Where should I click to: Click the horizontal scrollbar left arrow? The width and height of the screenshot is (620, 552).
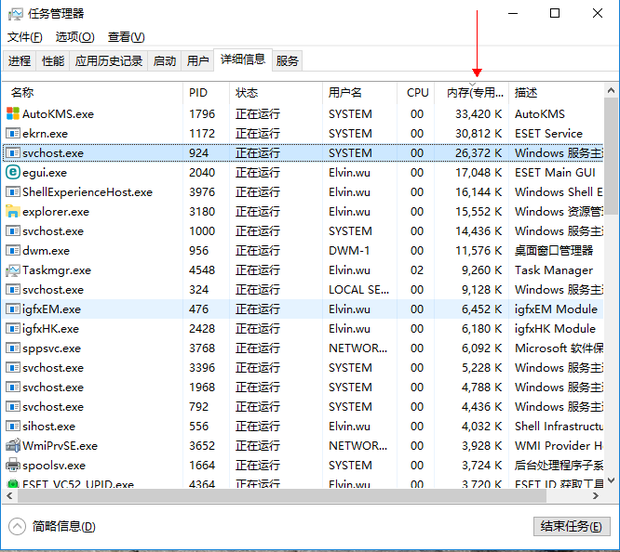pyautogui.click(x=9, y=495)
